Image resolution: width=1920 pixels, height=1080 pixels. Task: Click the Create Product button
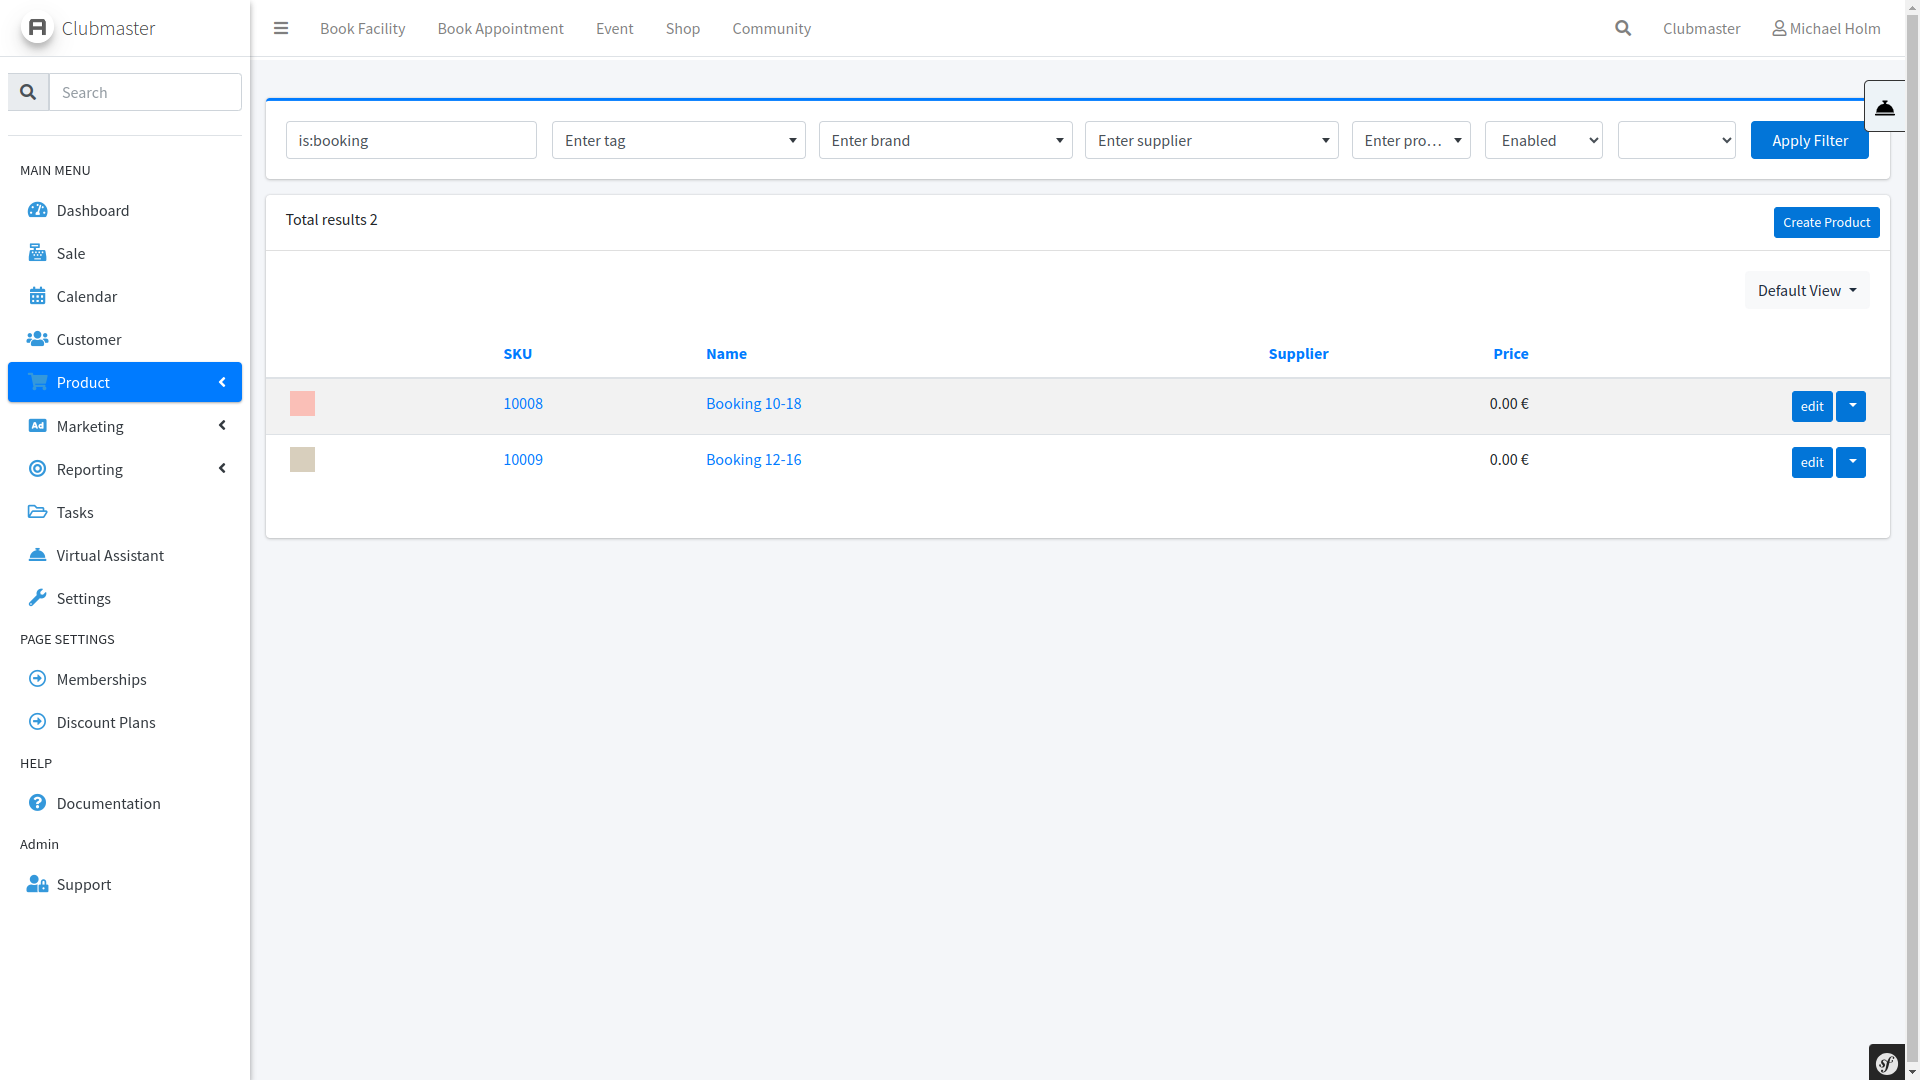[x=1826, y=222]
